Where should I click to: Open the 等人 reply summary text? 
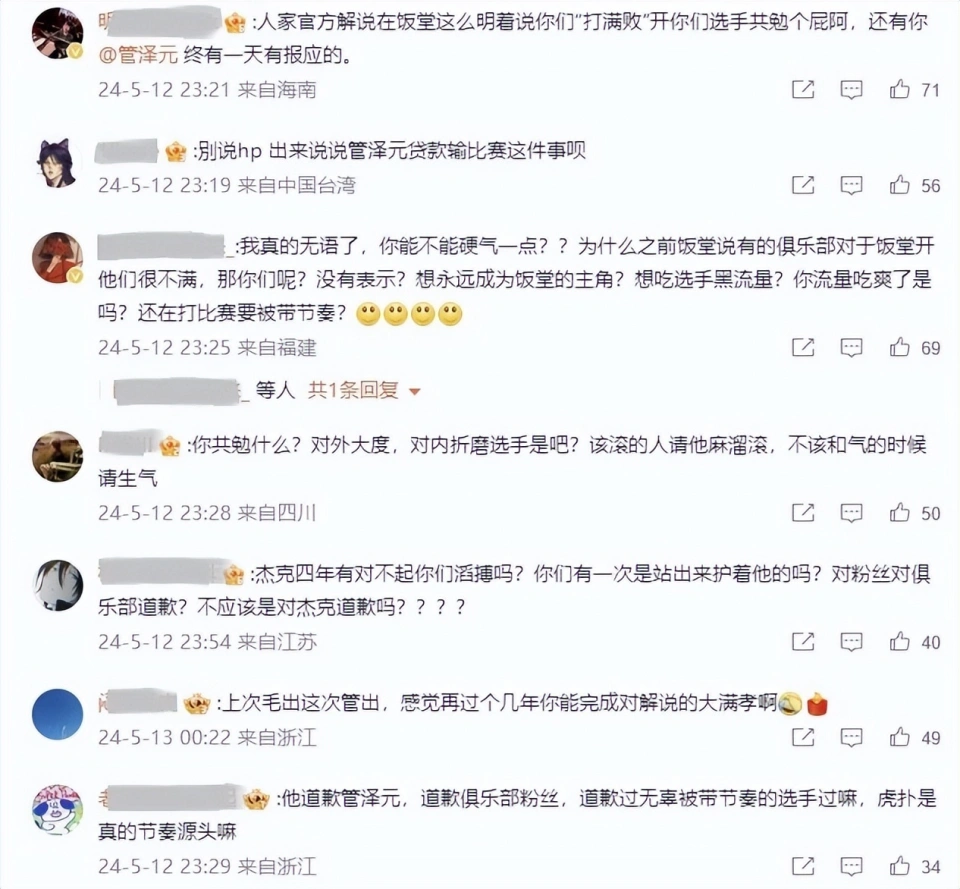pos(275,390)
